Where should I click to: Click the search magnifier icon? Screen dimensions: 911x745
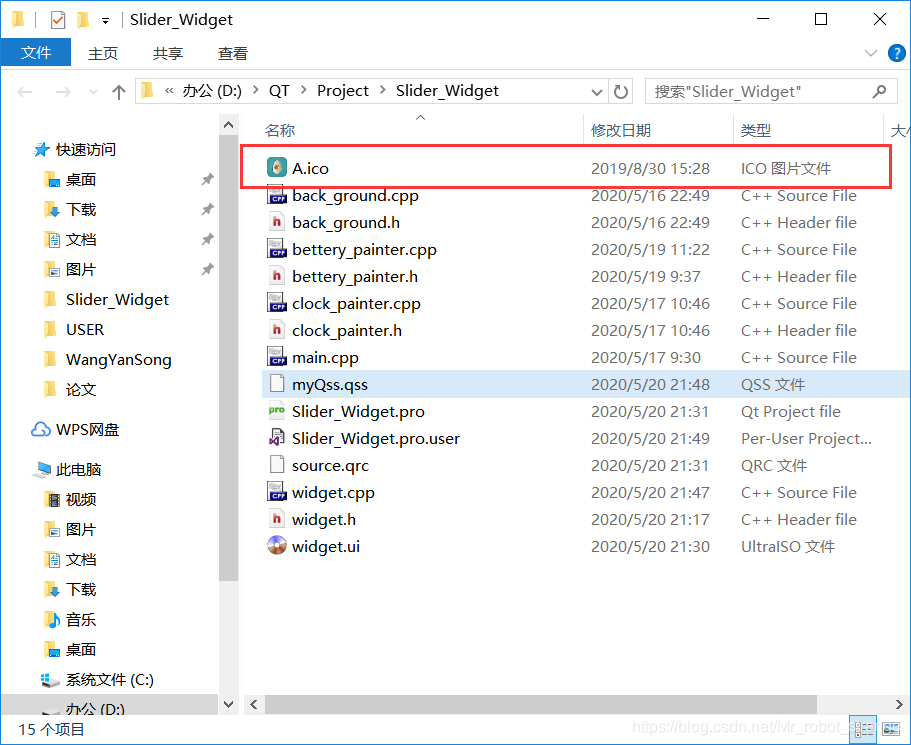coord(880,91)
